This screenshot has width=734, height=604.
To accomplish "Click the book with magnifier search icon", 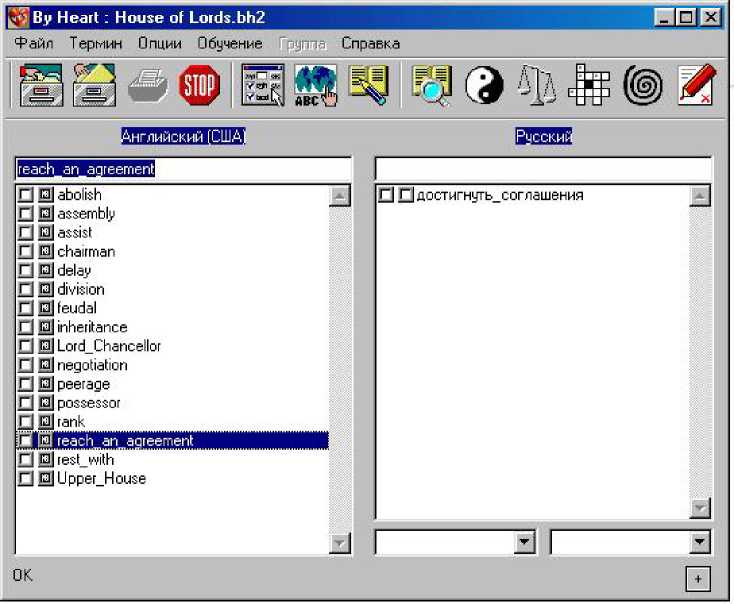I will click(x=432, y=86).
